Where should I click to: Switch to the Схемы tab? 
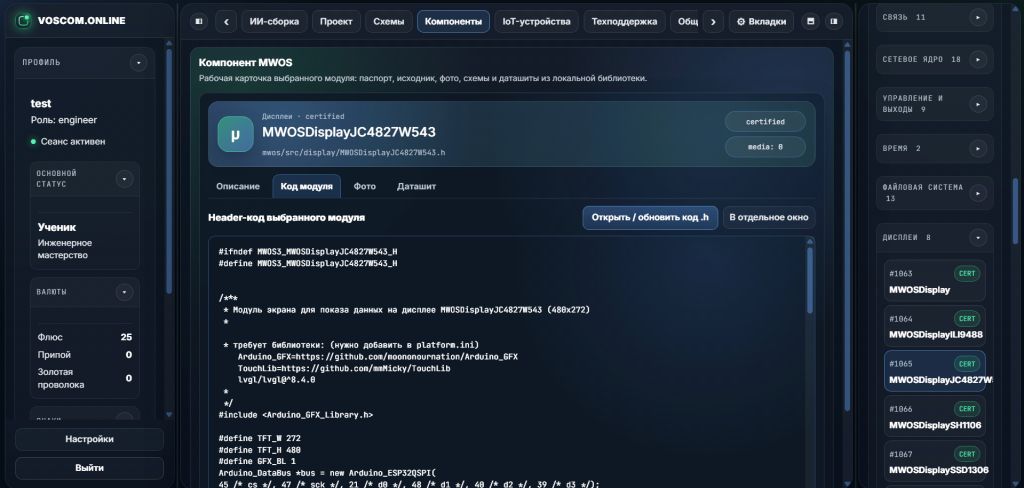[x=389, y=22]
